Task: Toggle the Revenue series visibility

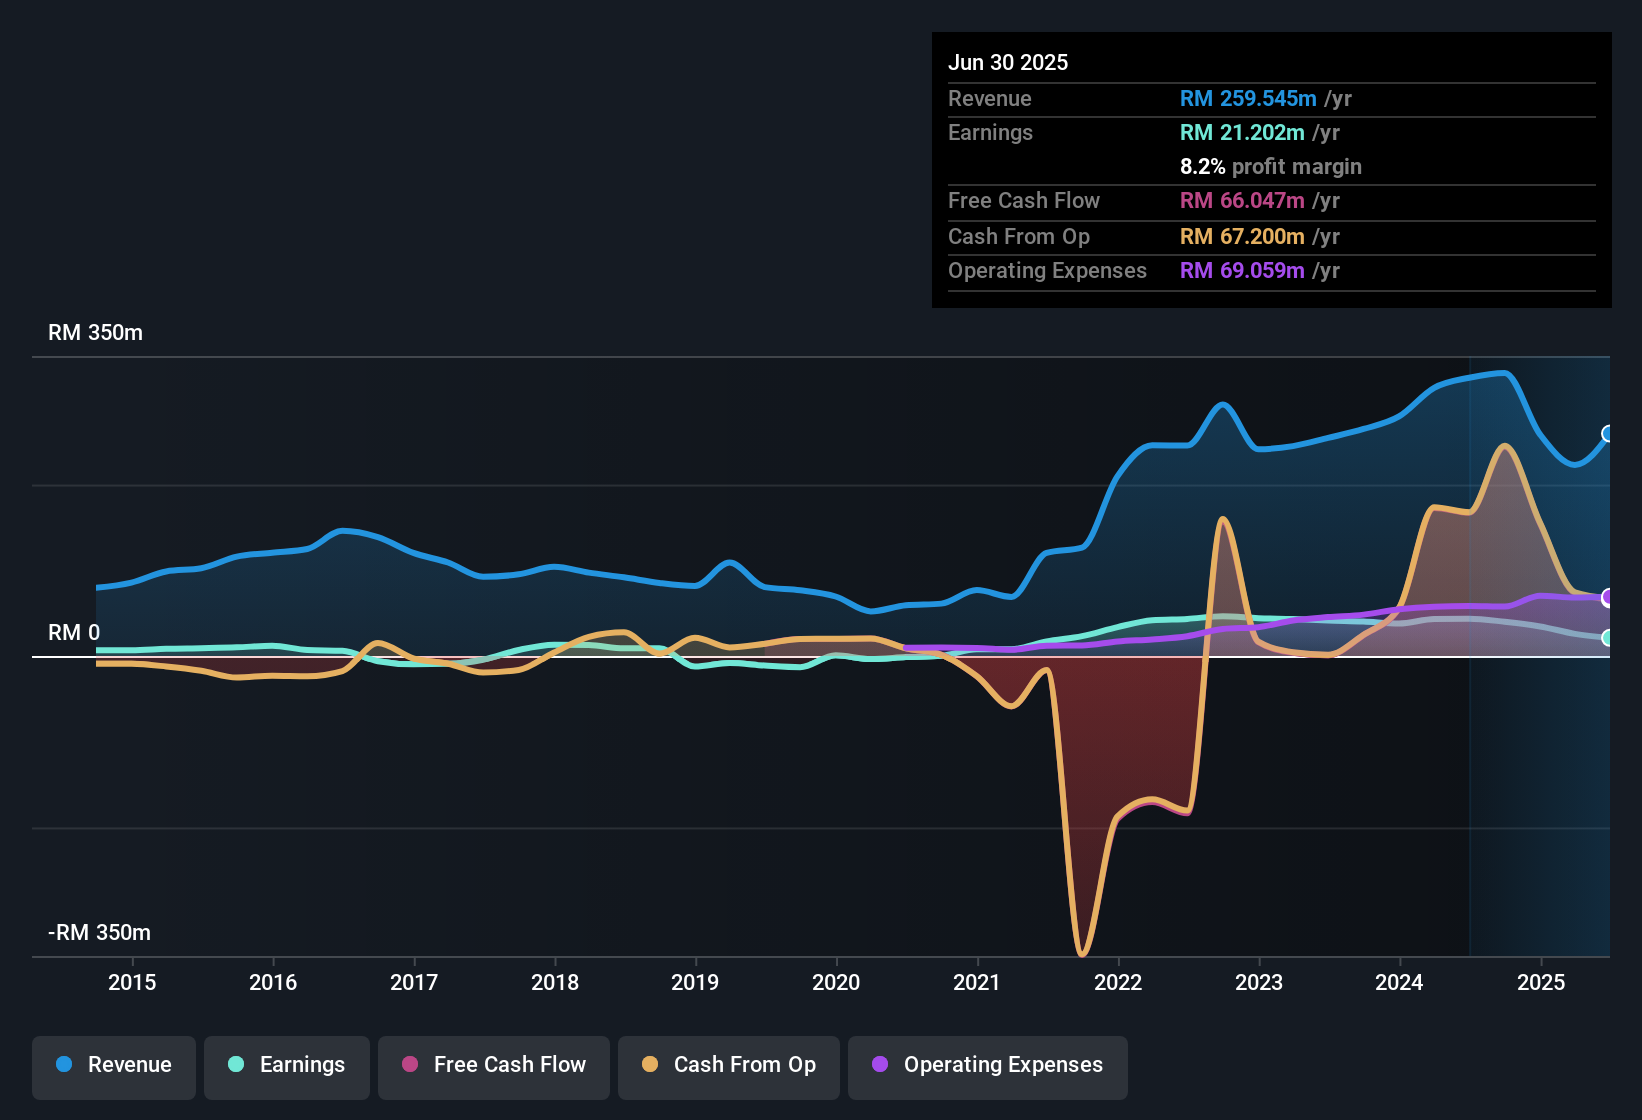Action: point(113,1065)
